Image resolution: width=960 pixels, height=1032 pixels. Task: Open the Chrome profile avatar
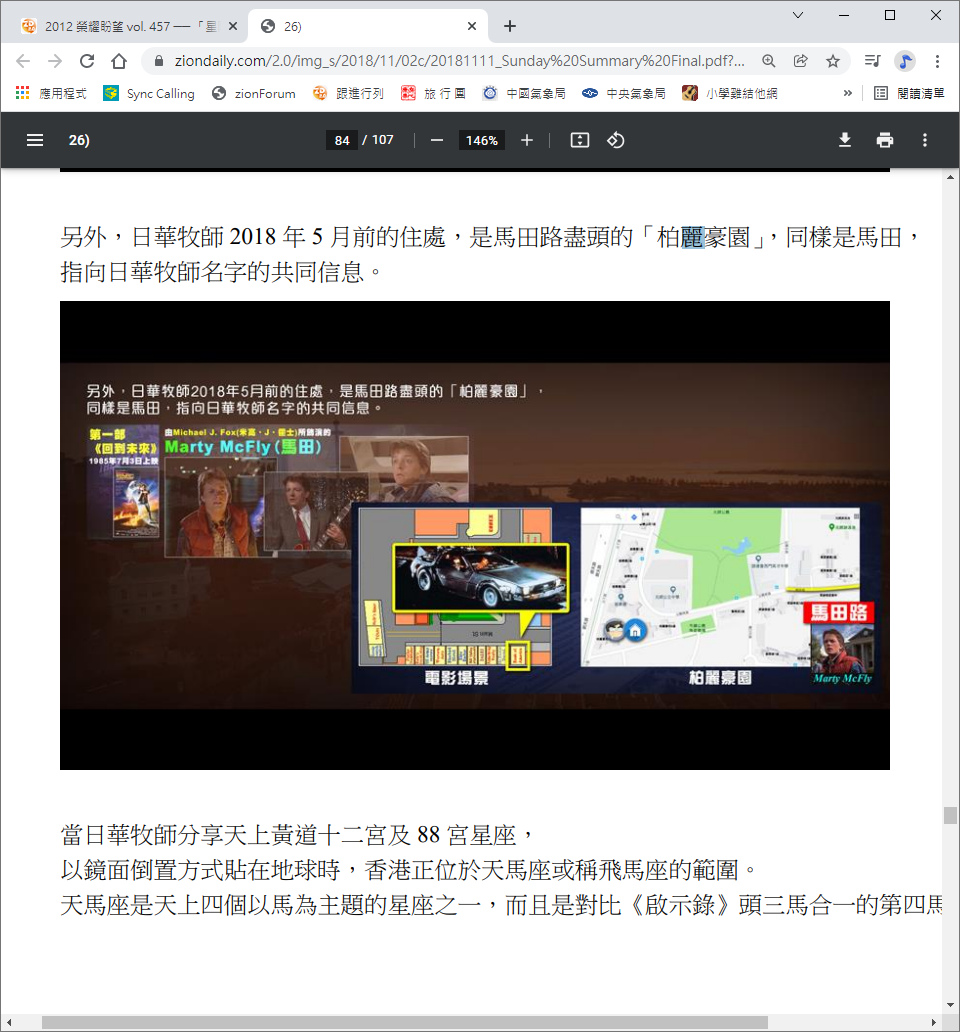(x=905, y=61)
